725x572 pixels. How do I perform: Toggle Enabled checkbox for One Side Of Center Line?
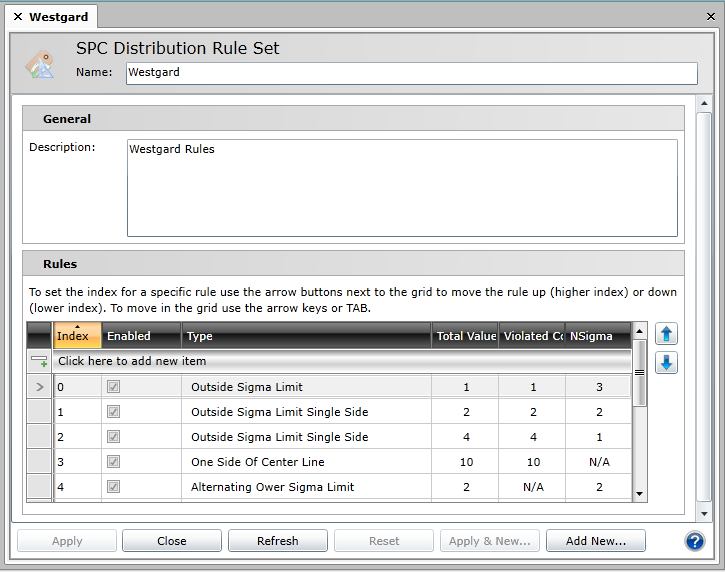pos(113,462)
